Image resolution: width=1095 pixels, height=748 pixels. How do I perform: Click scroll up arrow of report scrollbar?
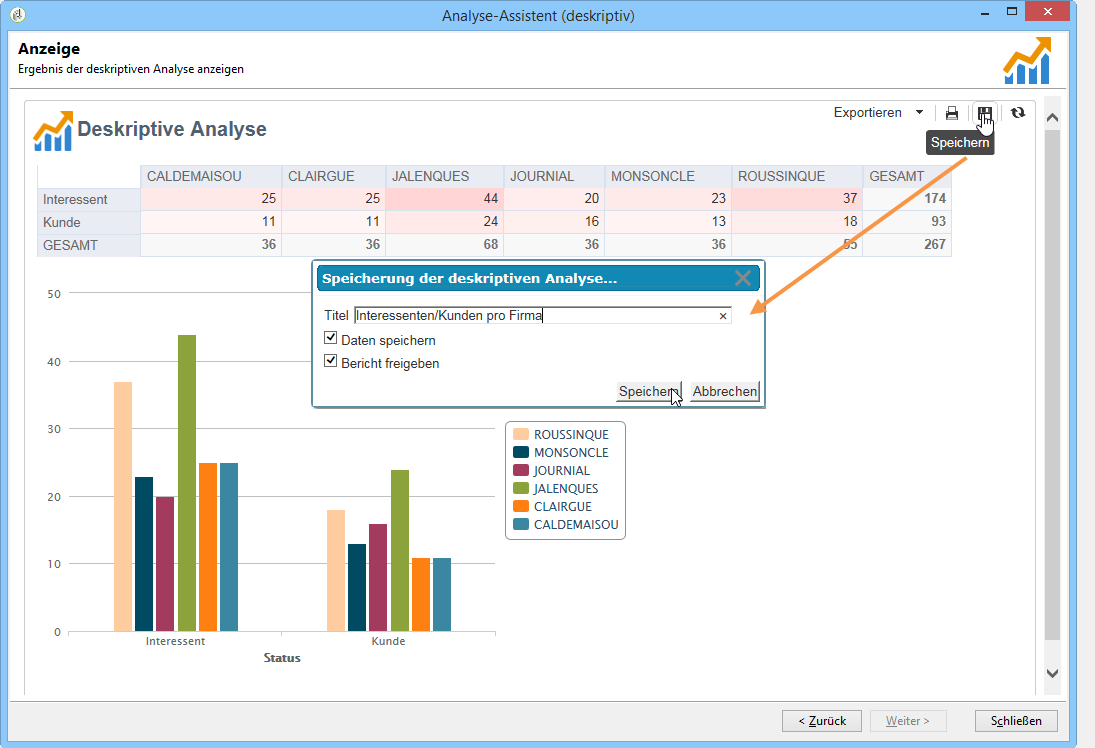coord(1052,117)
